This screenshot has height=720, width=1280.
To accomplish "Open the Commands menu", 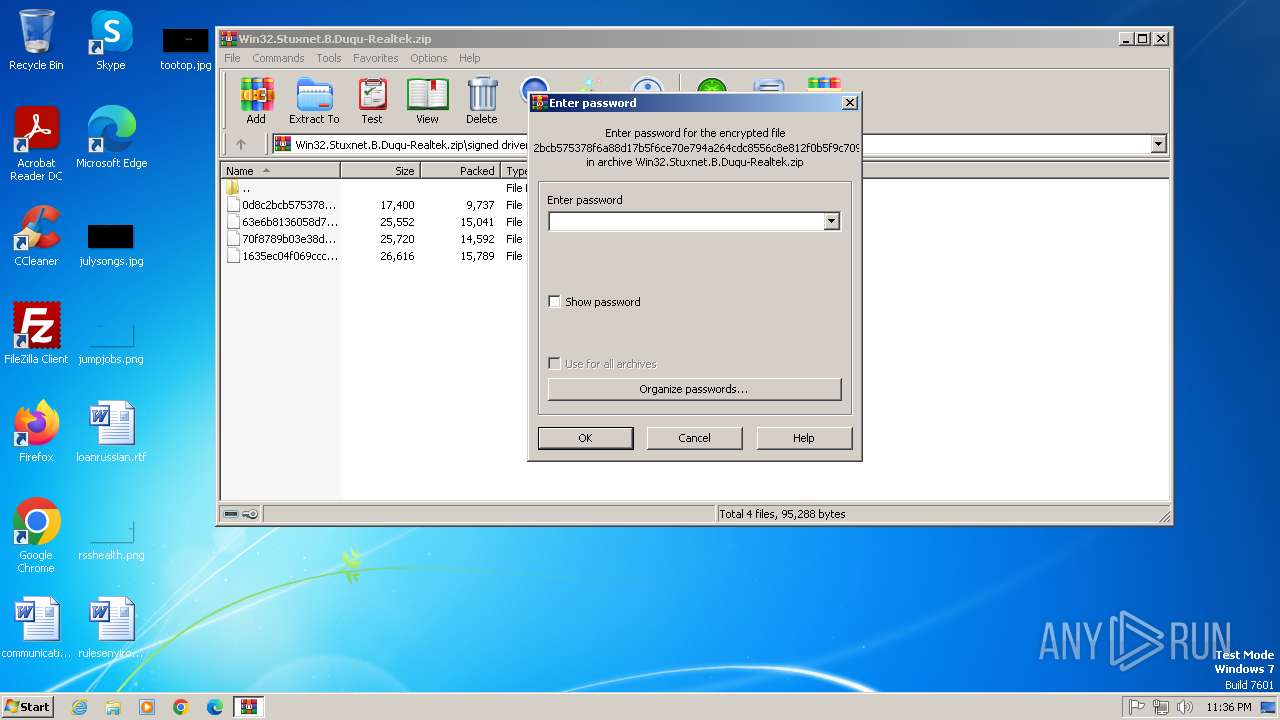I will tap(278, 58).
